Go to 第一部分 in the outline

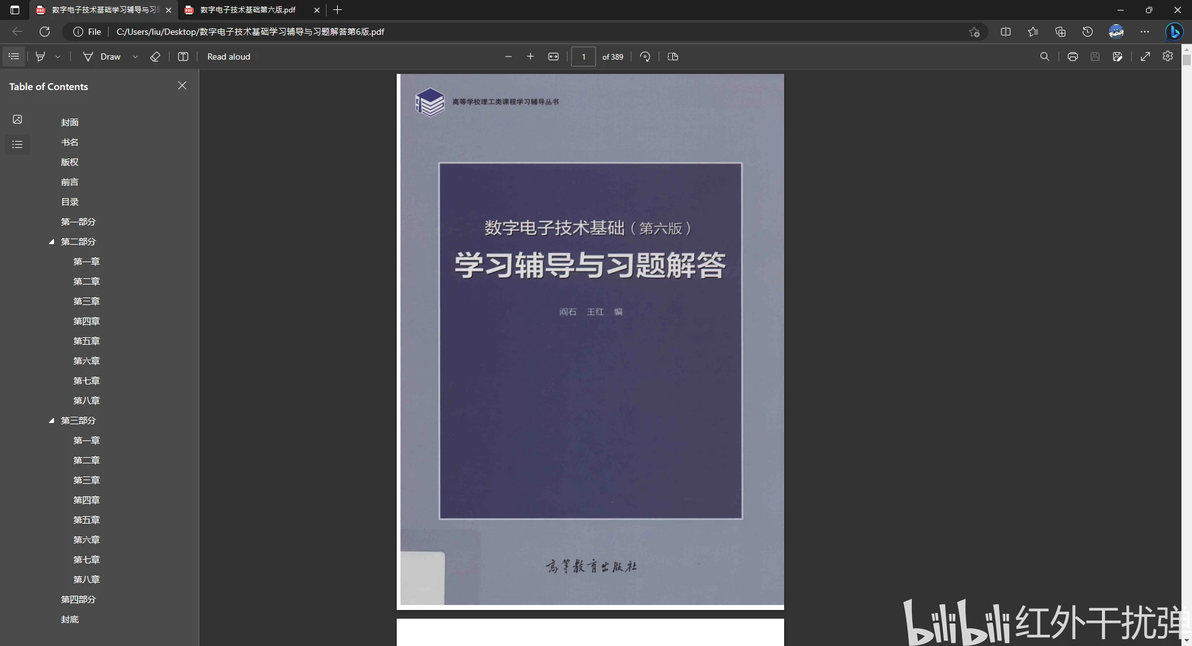click(x=78, y=222)
